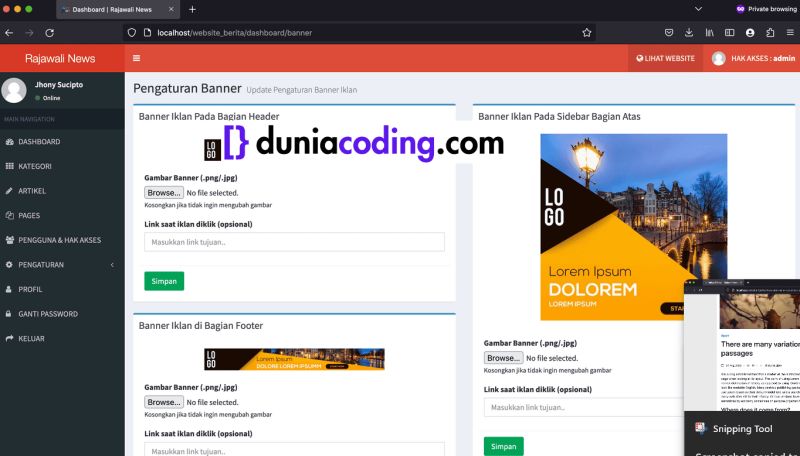Open the list all tabs chevron
This screenshot has width=800, height=456.
[698, 9]
